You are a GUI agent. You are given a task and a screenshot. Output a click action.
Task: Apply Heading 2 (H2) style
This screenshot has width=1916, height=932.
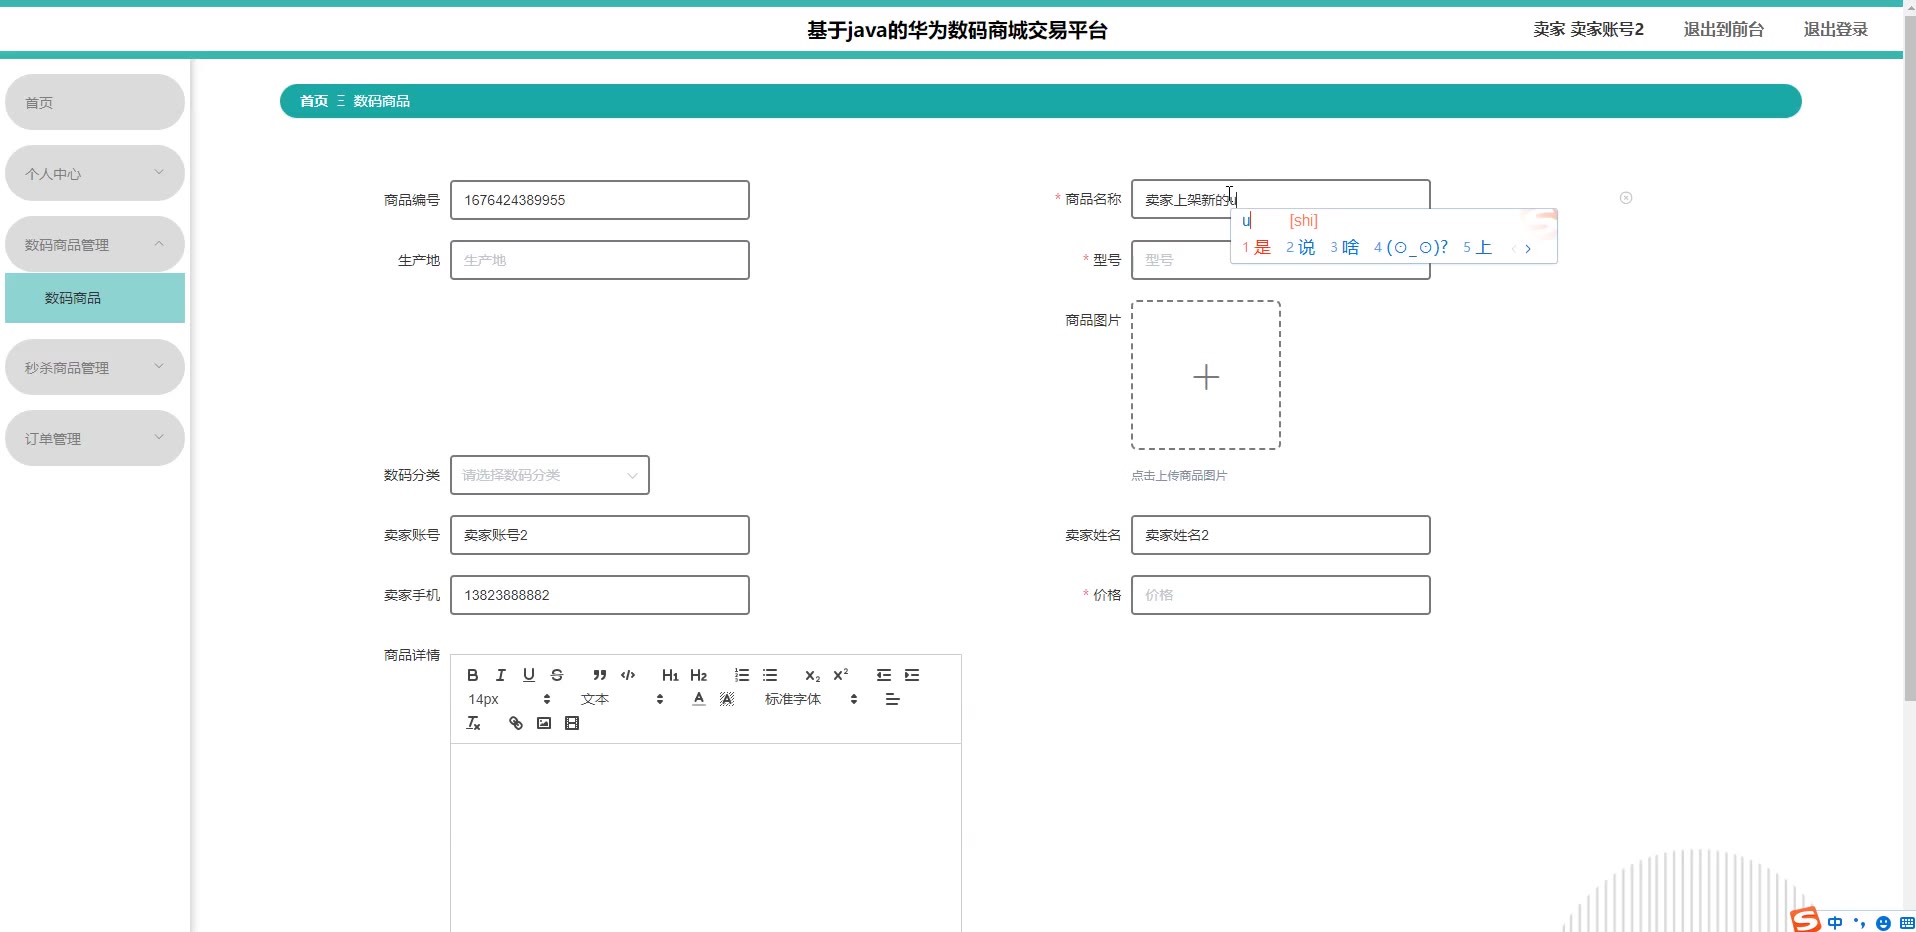pyautogui.click(x=699, y=675)
